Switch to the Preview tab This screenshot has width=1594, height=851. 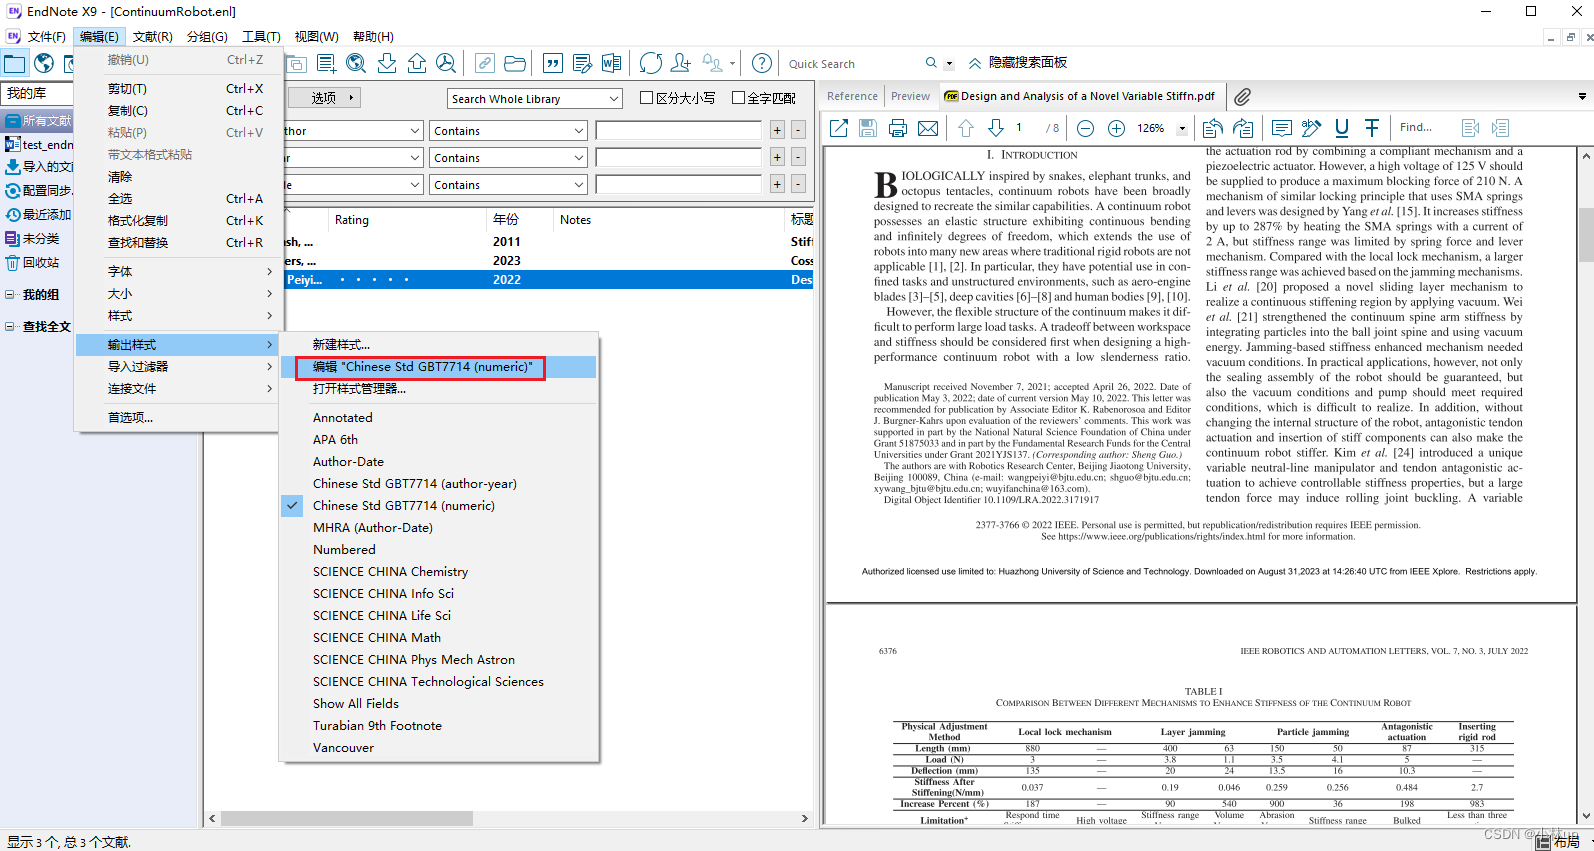click(910, 96)
